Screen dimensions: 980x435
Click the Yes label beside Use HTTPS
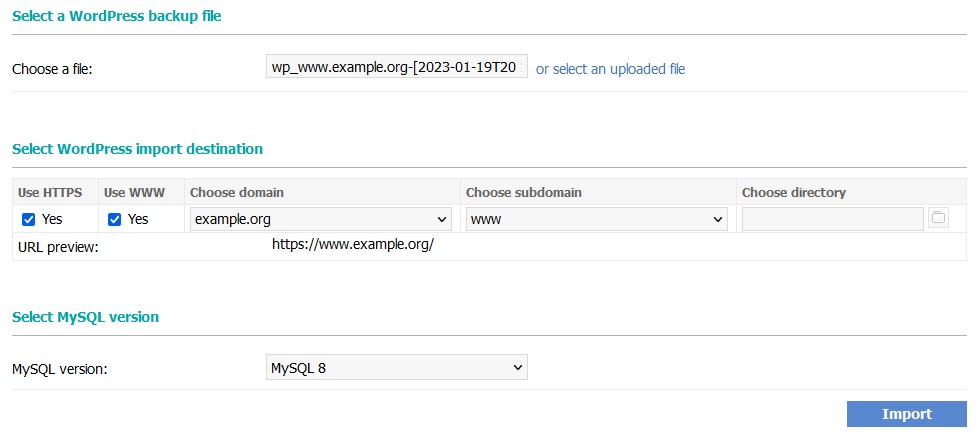pos(52,219)
